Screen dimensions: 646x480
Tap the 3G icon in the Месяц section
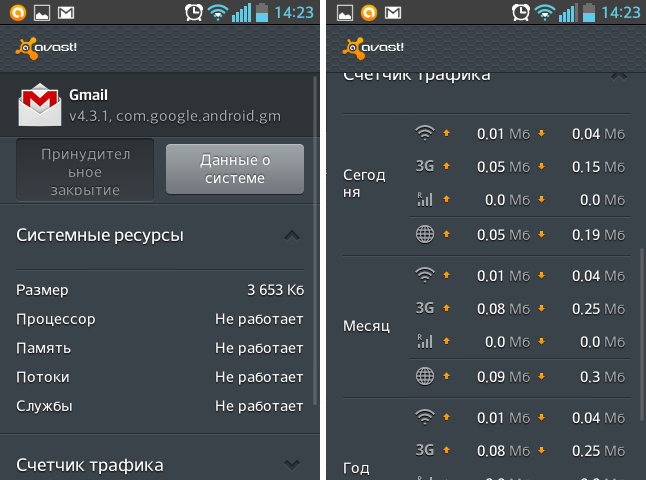tap(425, 308)
